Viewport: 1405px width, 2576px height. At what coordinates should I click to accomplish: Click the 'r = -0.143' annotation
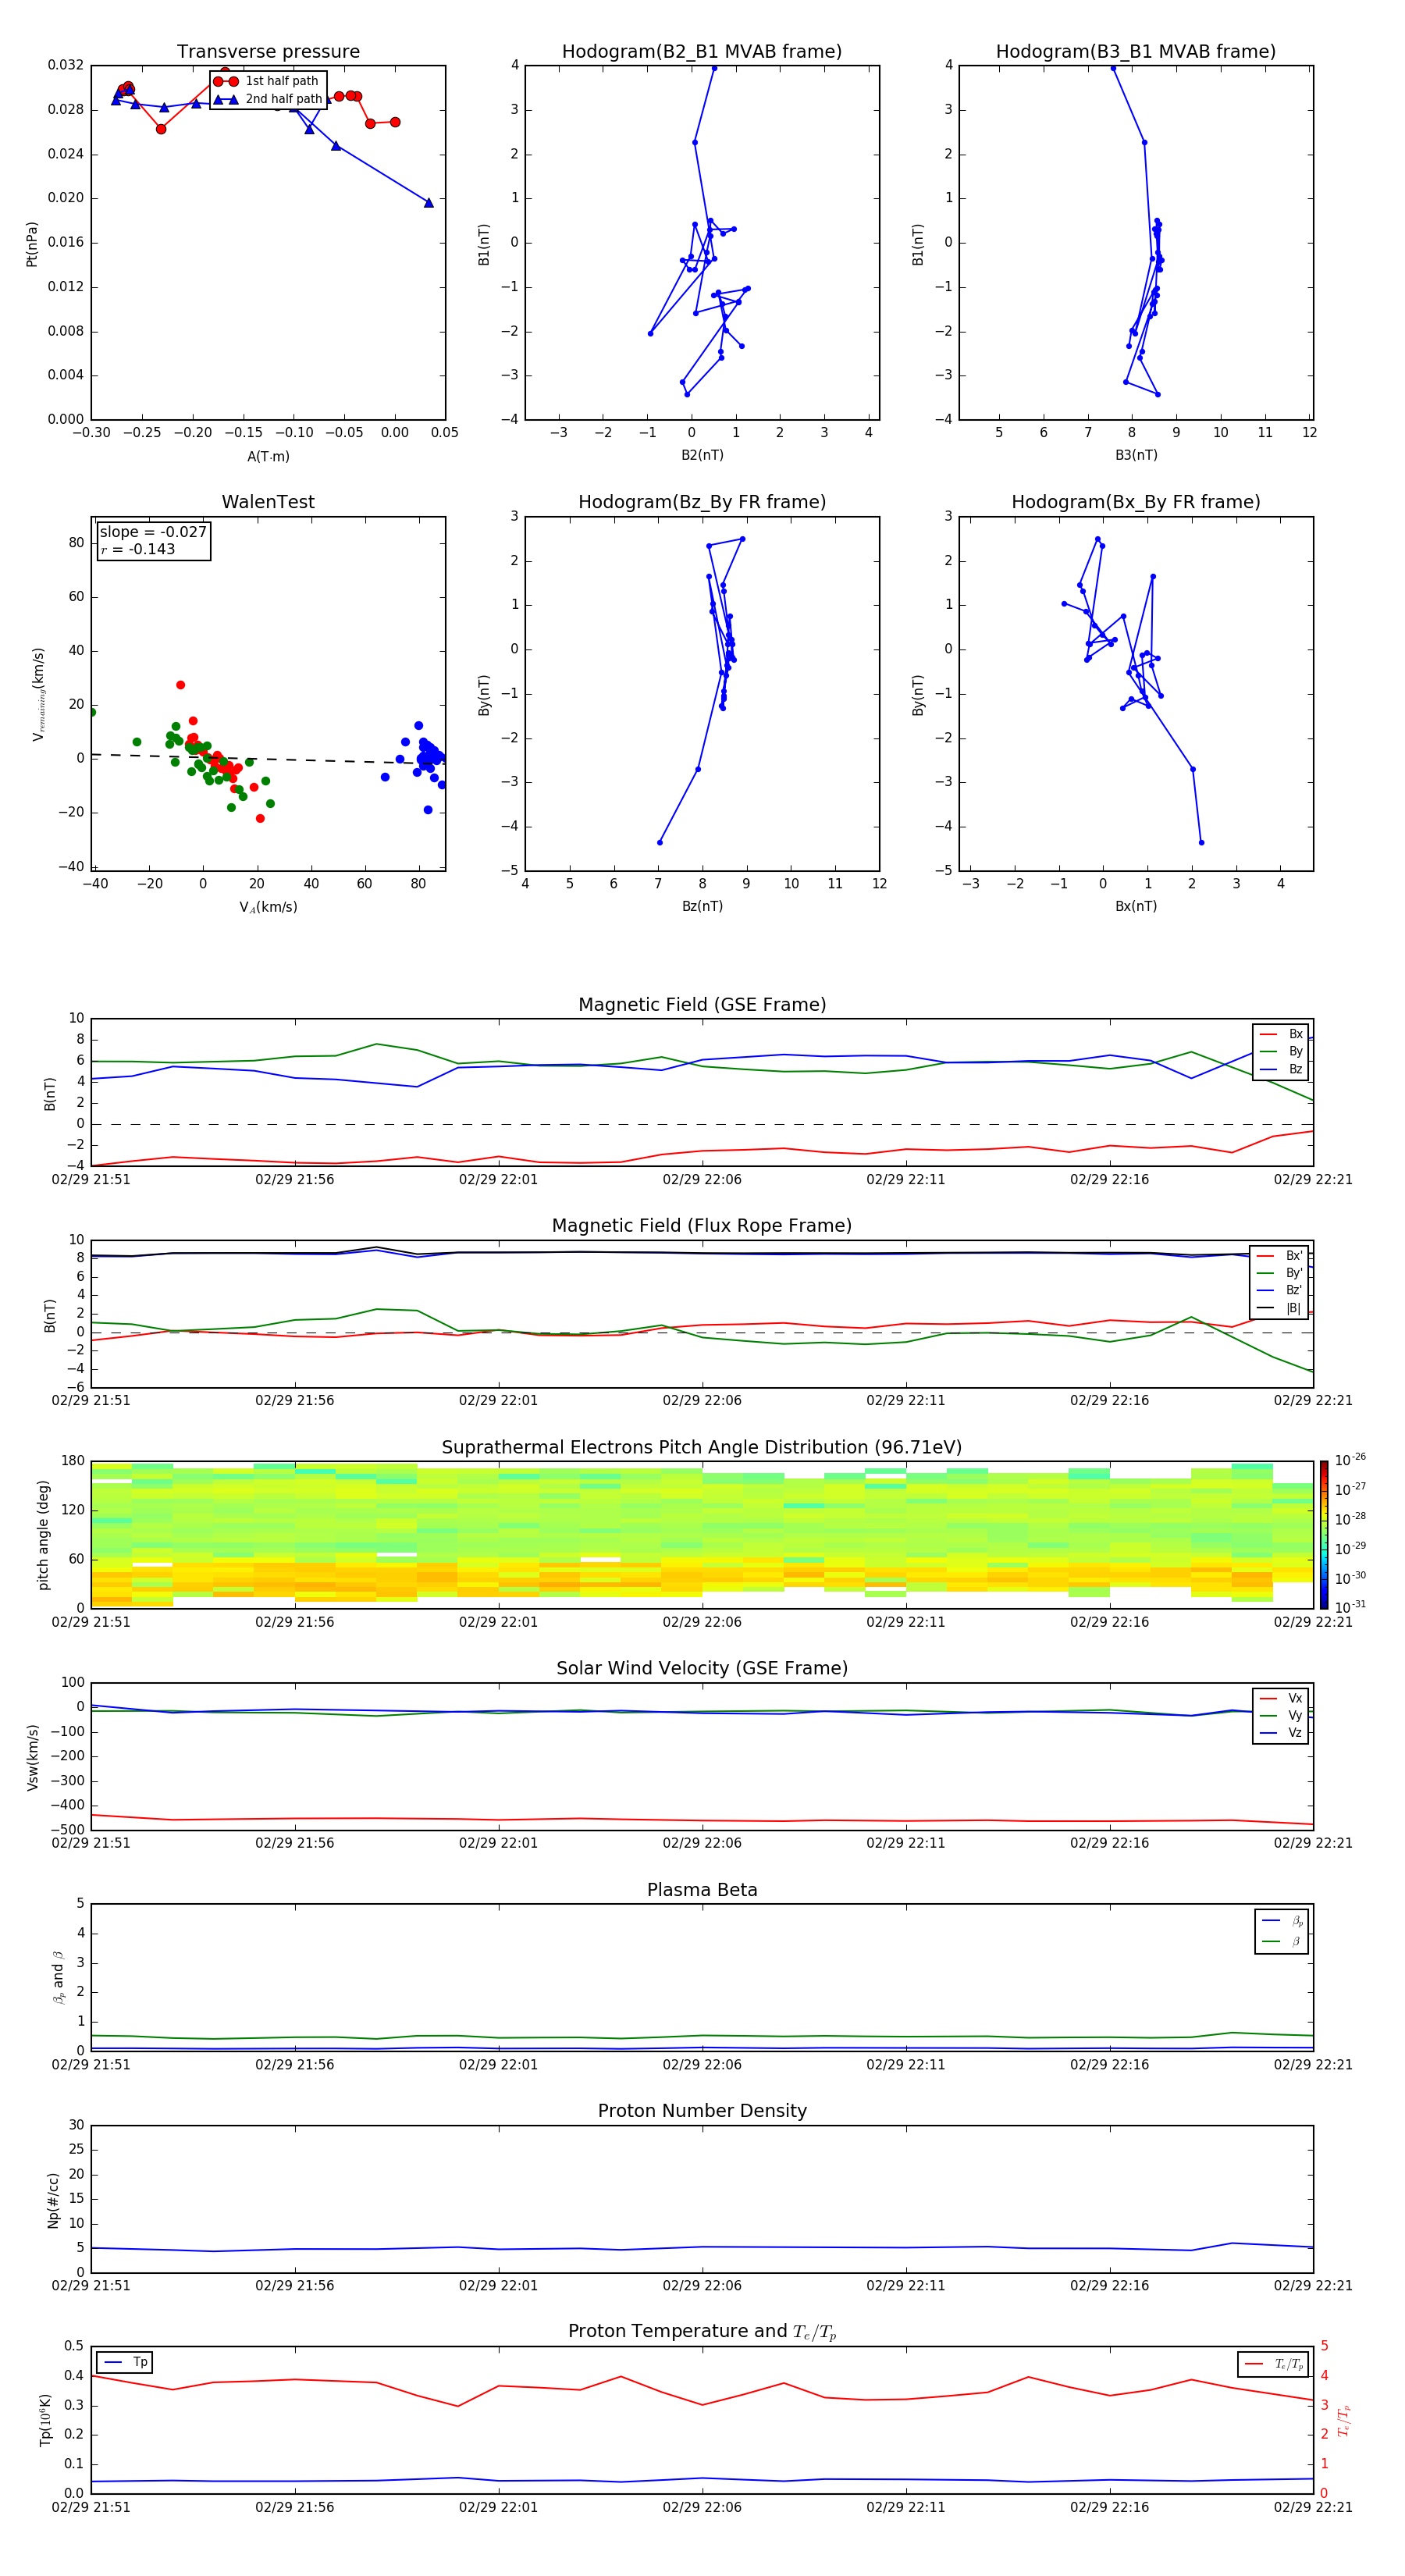pyautogui.click(x=138, y=549)
